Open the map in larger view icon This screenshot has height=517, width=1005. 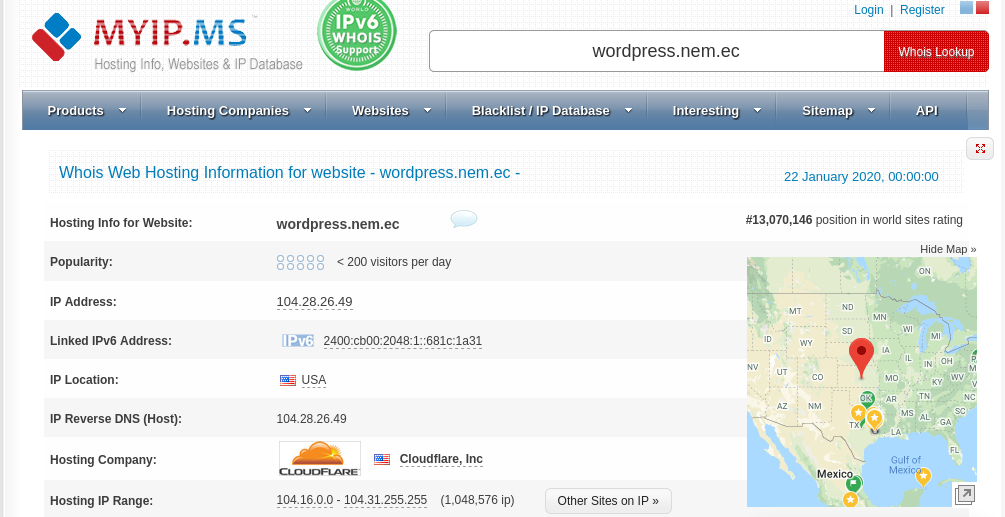click(x=965, y=494)
